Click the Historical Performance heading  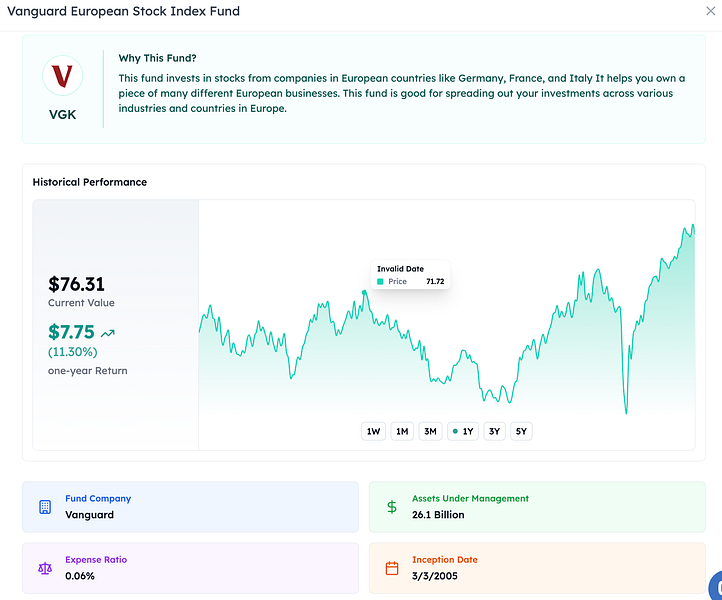point(90,182)
